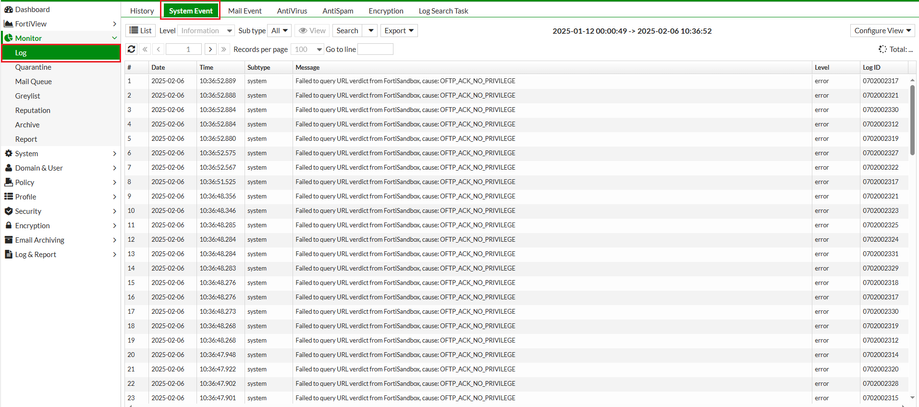Open the Export dropdown
The image size is (919, 407).
tap(399, 30)
